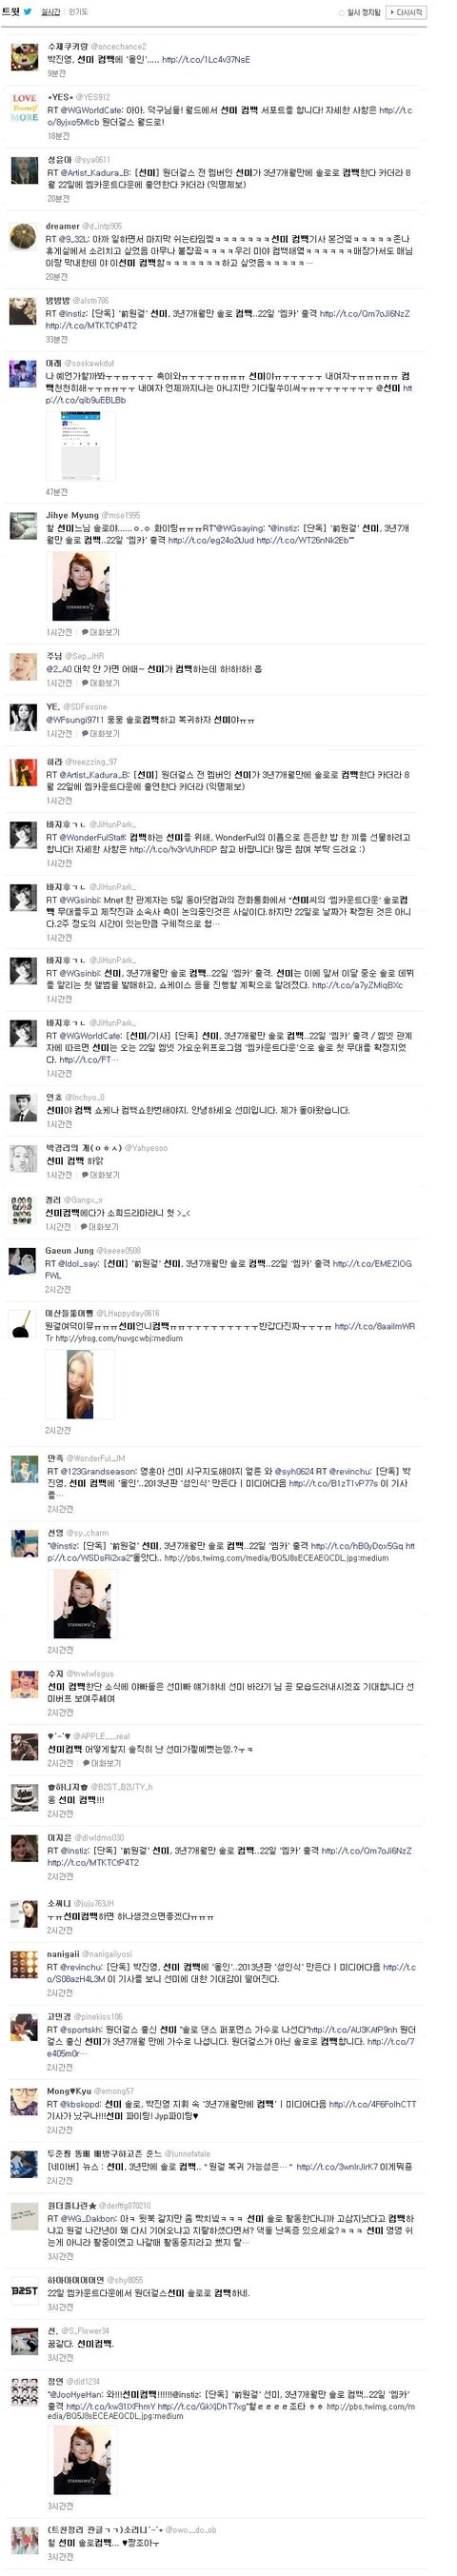
Task: Open dreamer's round profile avatar
Action: coord(24,238)
